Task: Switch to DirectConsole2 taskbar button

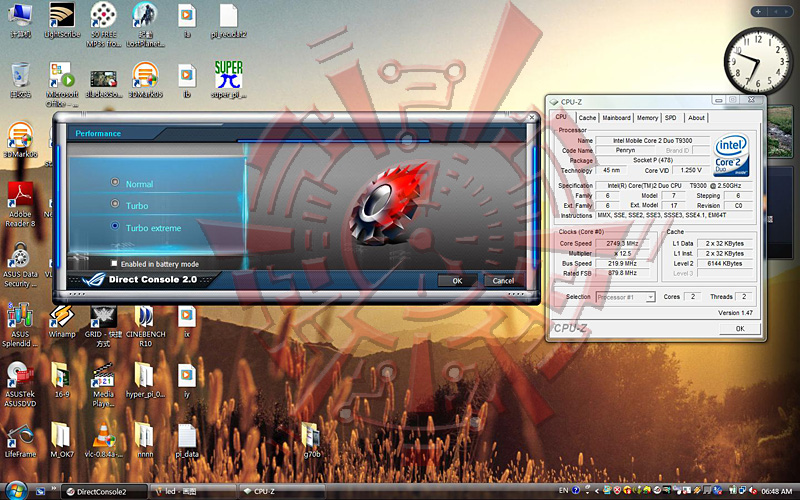Action: [x=104, y=492]
